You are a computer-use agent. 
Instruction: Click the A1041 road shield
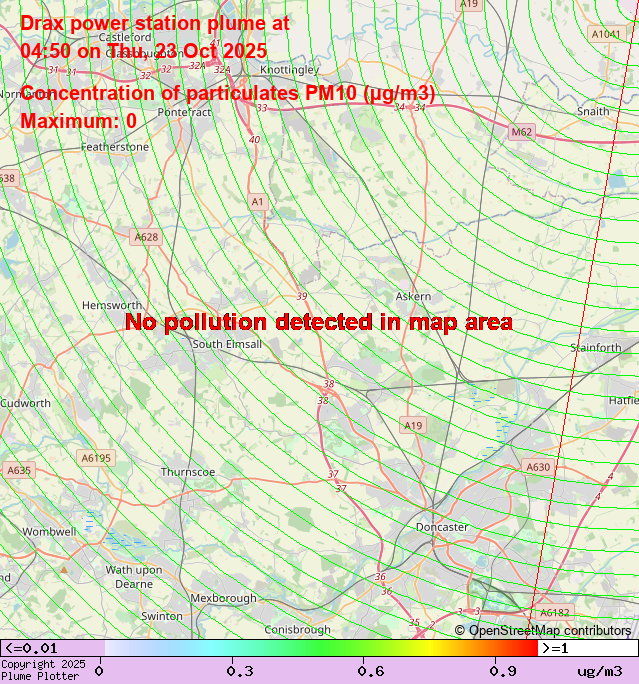pyautogui.click(x=606, y=34)
